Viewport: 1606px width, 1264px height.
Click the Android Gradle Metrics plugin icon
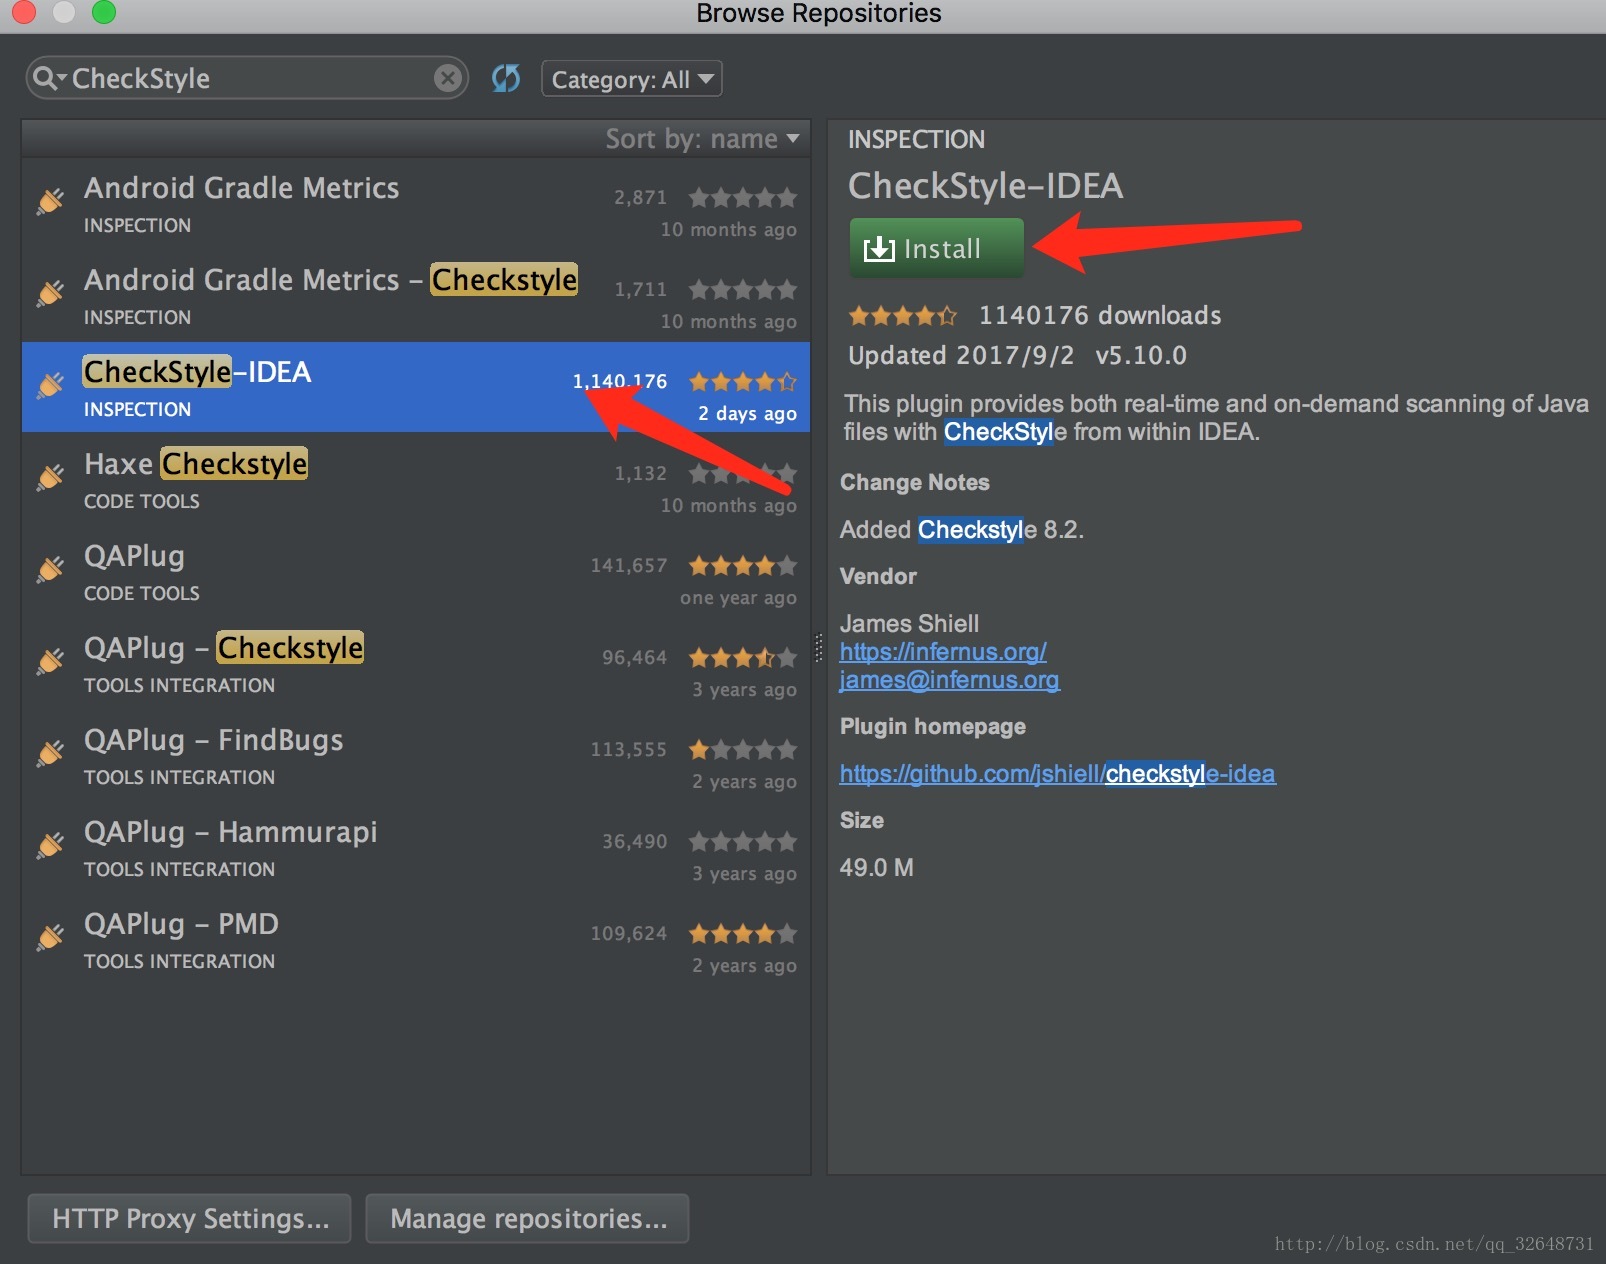[50, 201]
